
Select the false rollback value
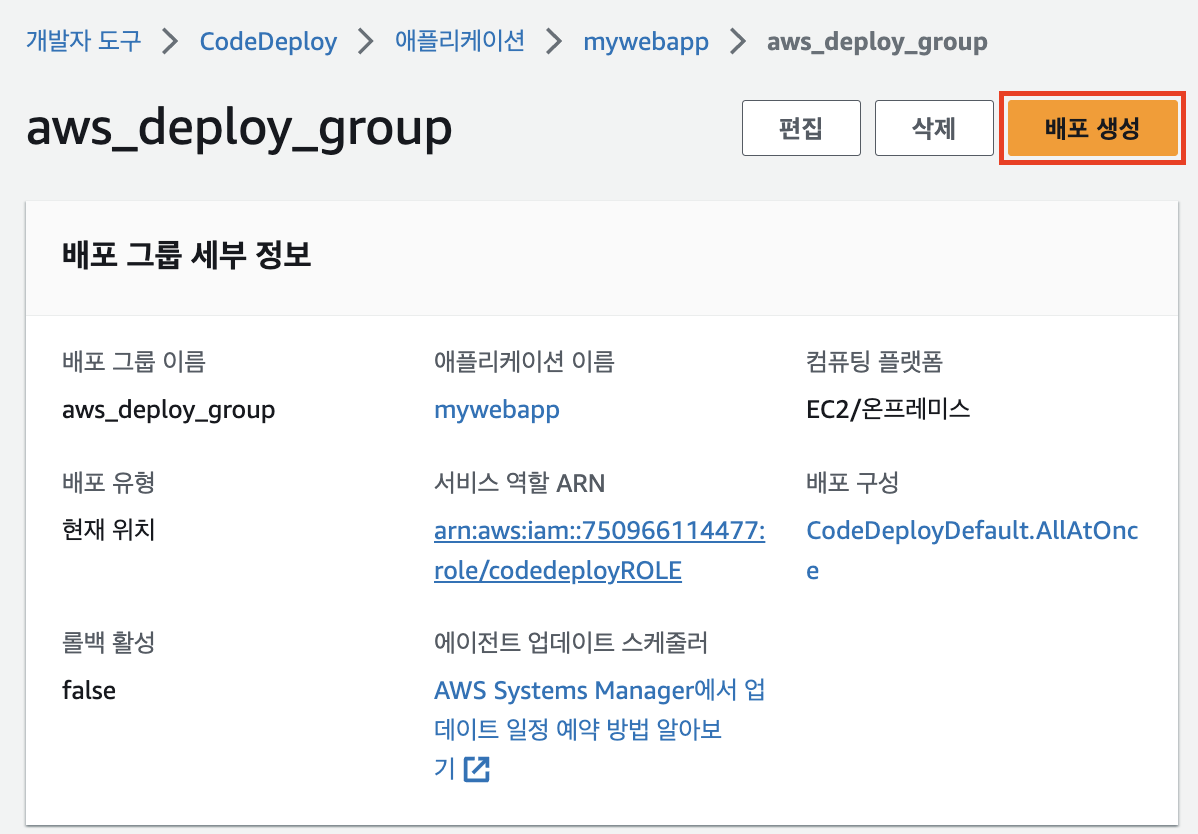pyautogui.click(x=89, y=690)
